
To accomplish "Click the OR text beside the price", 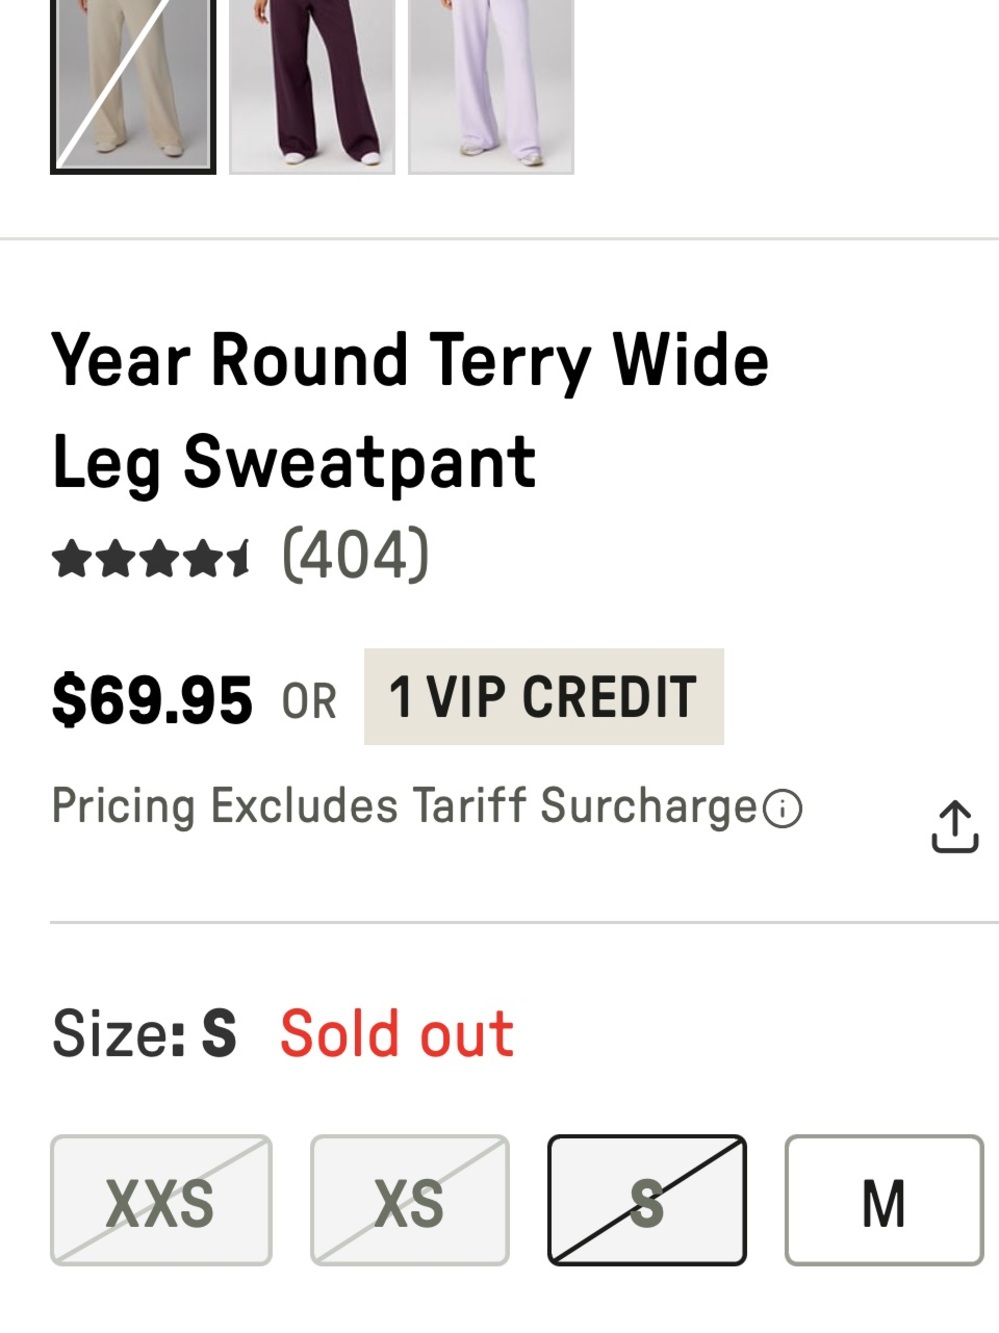I will [x=309, y=701].
